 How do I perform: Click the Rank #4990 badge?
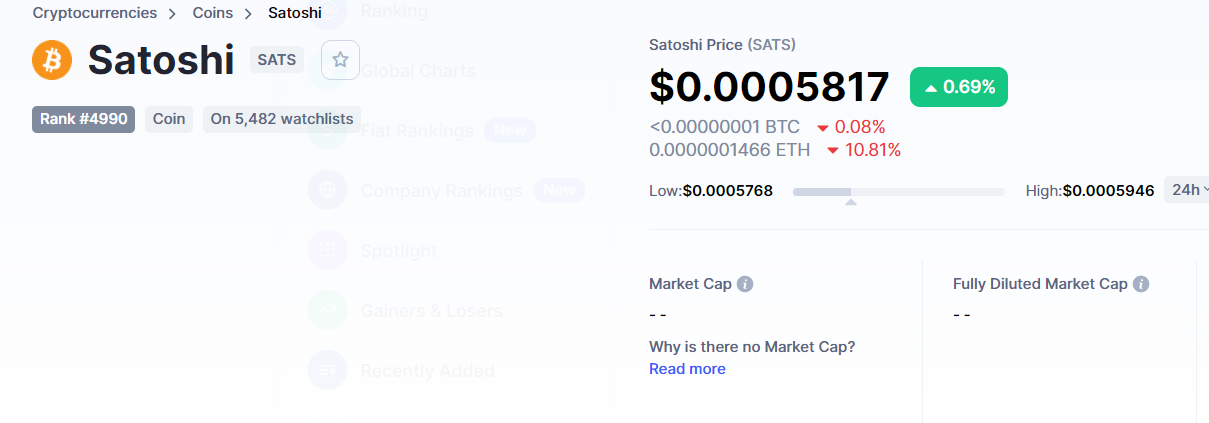[83, 119]
